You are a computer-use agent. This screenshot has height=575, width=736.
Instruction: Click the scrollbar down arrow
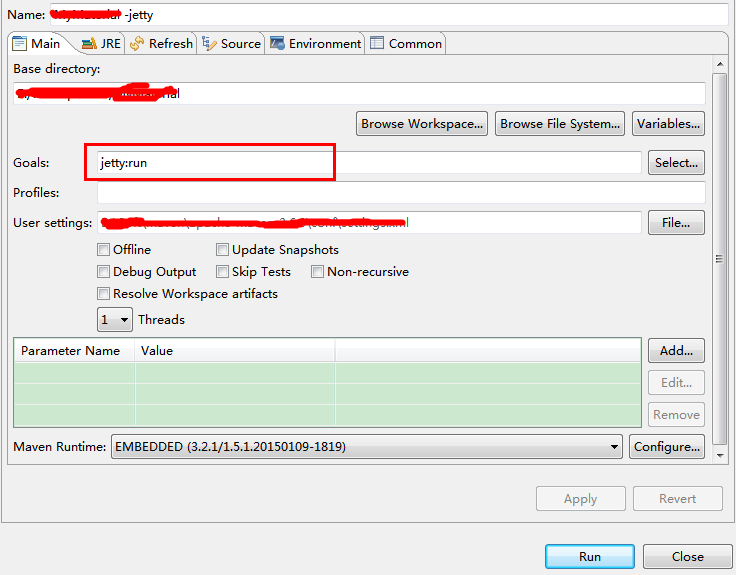pyautogui.click(x=720, y=455)
